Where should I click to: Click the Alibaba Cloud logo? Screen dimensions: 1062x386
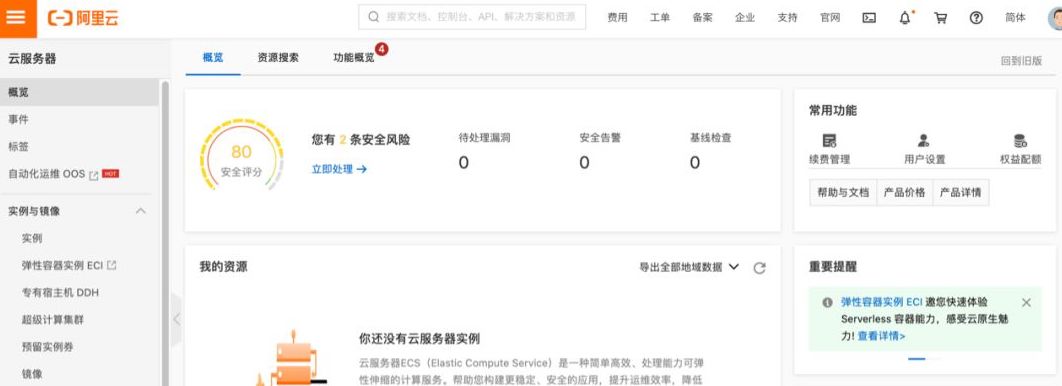(x=83, y=18)
